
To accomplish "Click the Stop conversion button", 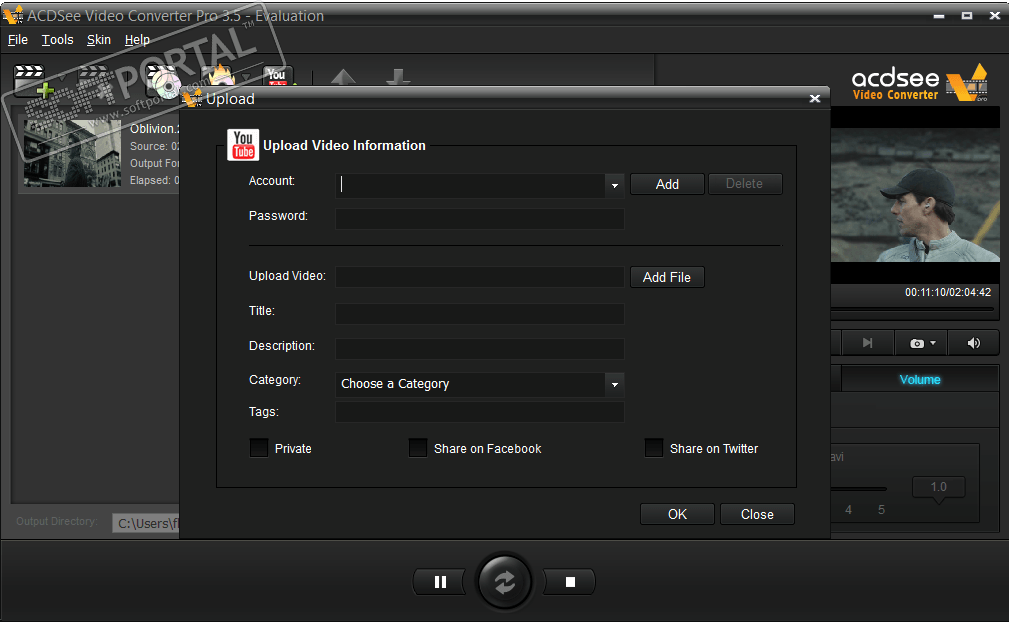I will [569, 583].
